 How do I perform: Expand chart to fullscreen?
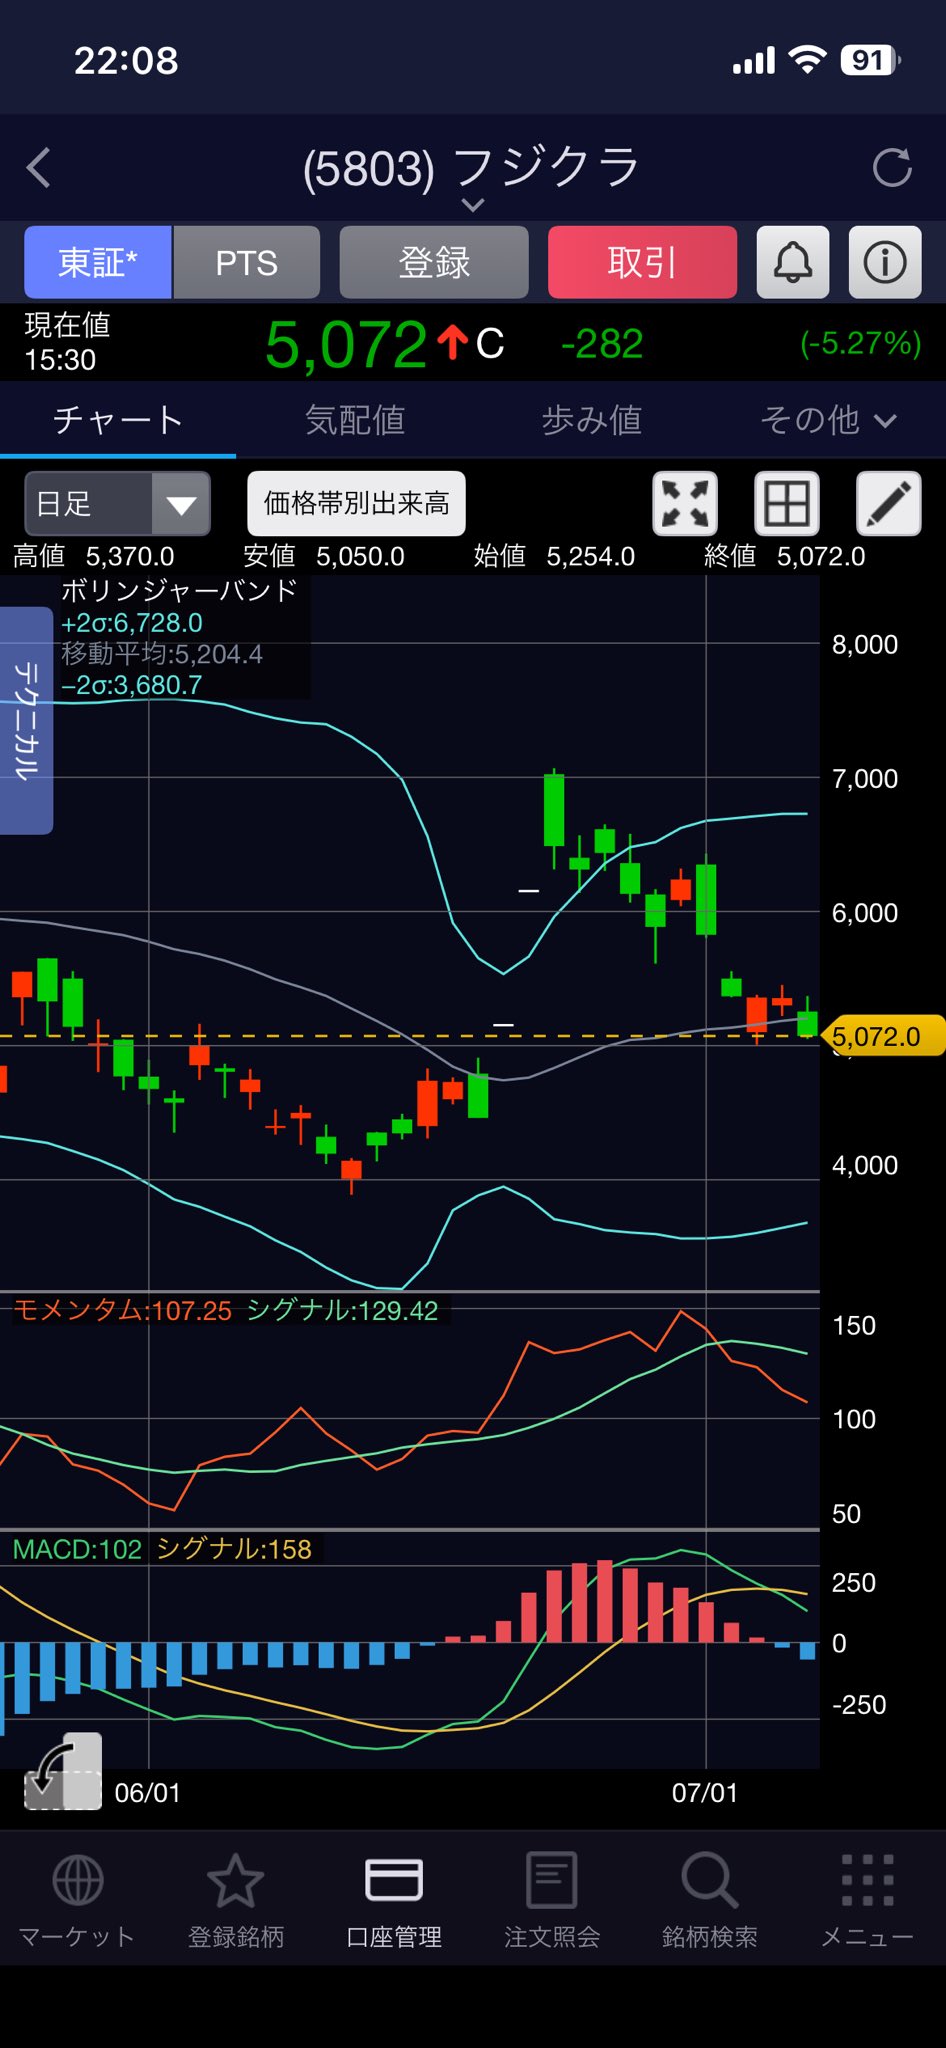685,503
